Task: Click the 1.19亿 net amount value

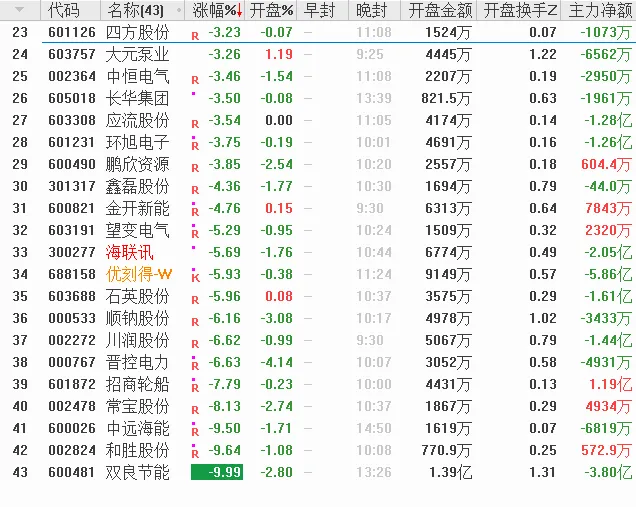Action: coord(610,384)
